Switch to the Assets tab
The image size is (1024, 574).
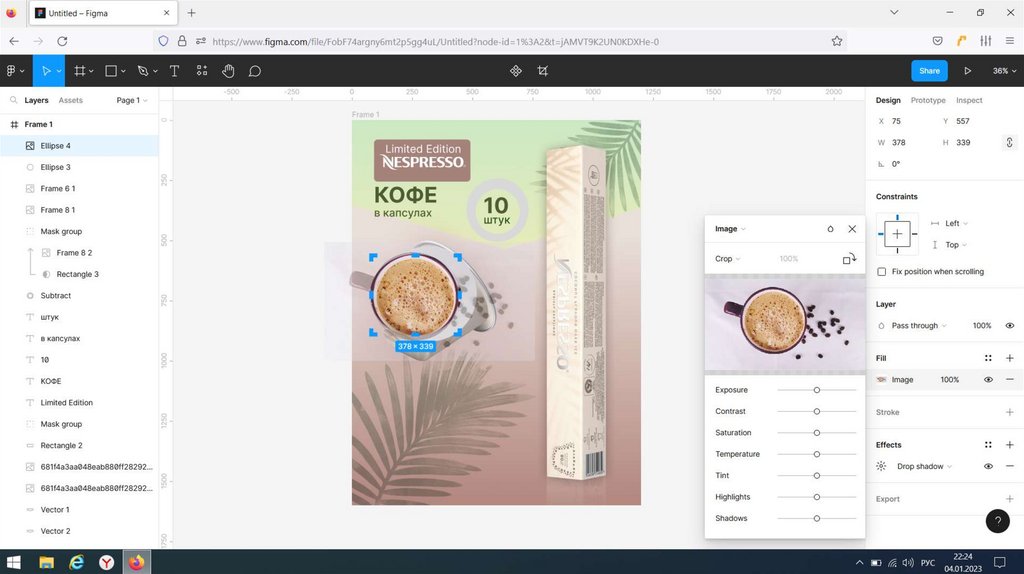(x=71, y=100)
